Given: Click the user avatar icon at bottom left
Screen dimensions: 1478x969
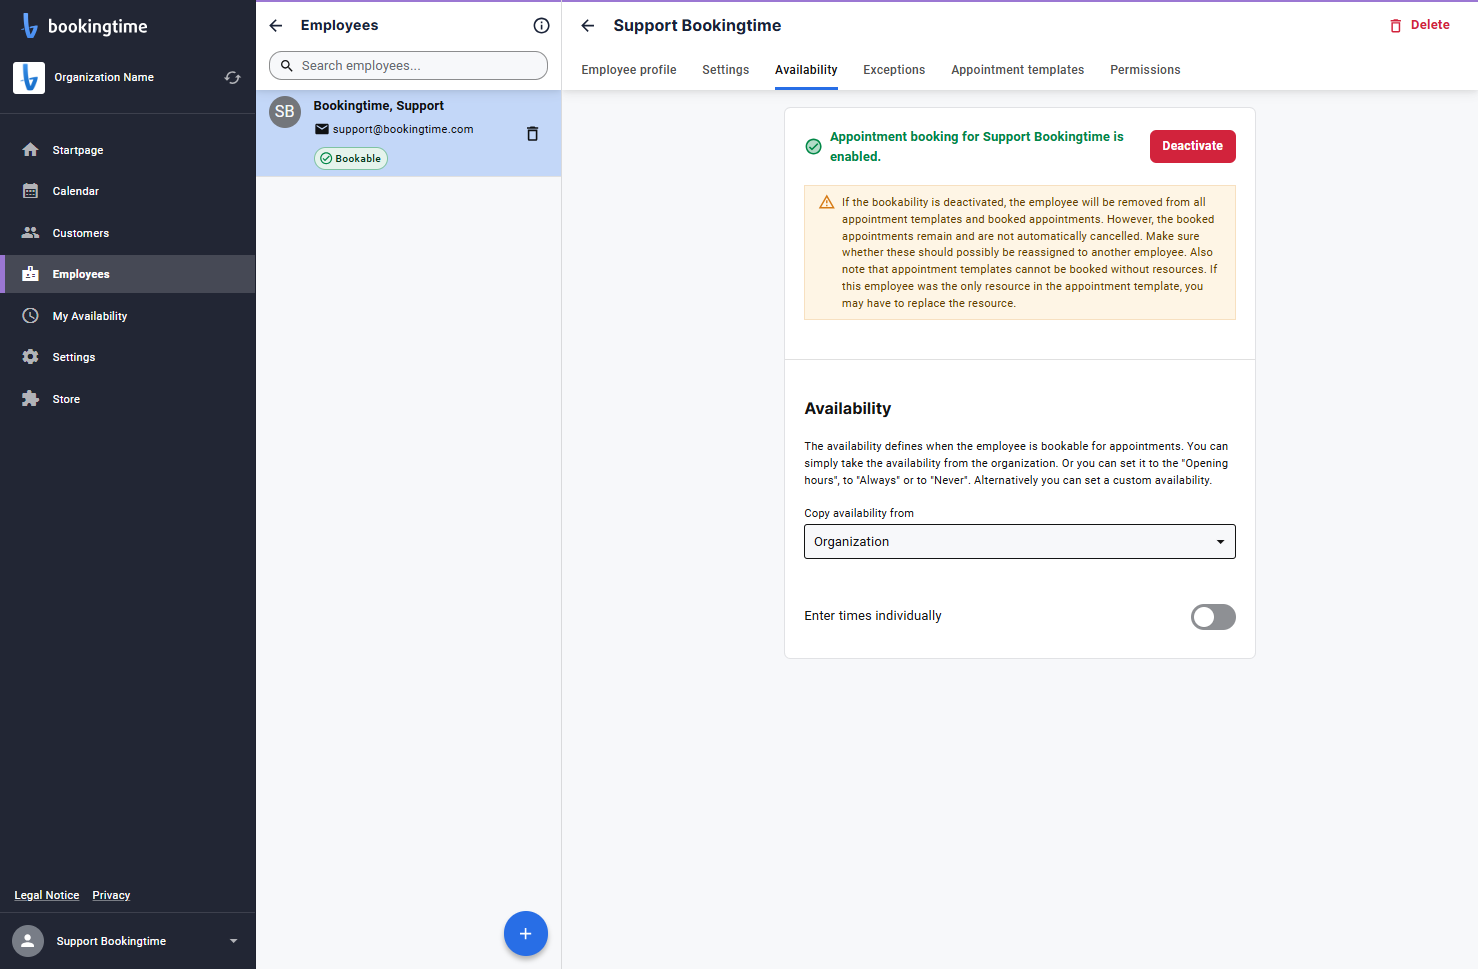Looking at the screenshot, I should [28, 941].
